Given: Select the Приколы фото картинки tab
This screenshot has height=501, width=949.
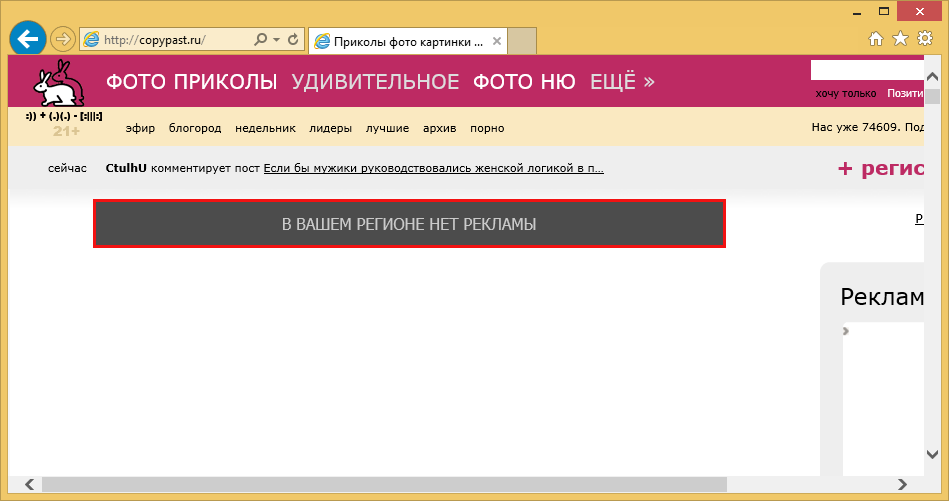Looking at the screenshot, I should 407,42.
